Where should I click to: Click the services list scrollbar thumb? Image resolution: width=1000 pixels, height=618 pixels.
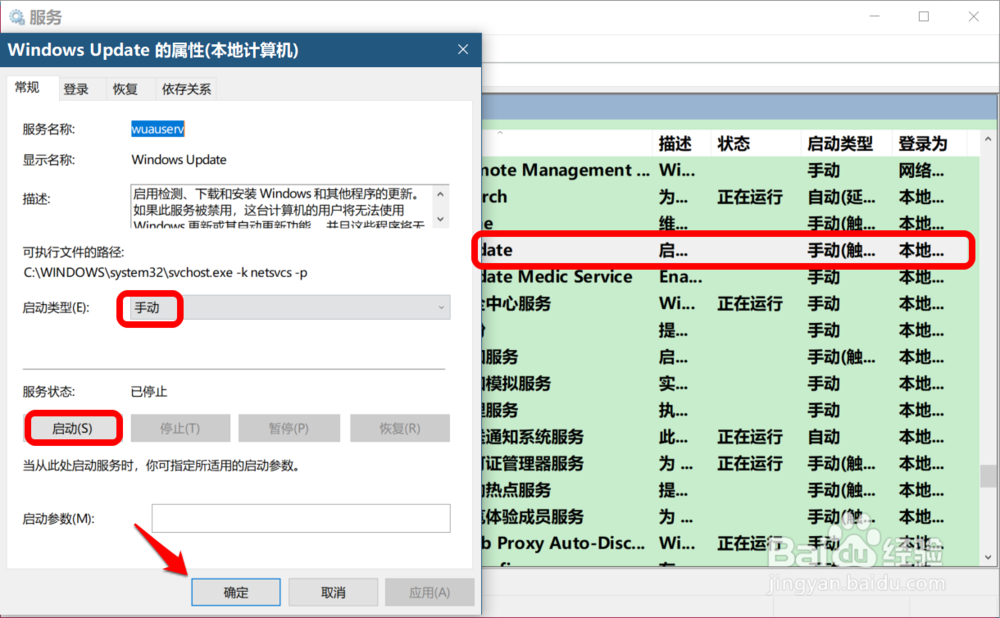click(x=988, y=476)
